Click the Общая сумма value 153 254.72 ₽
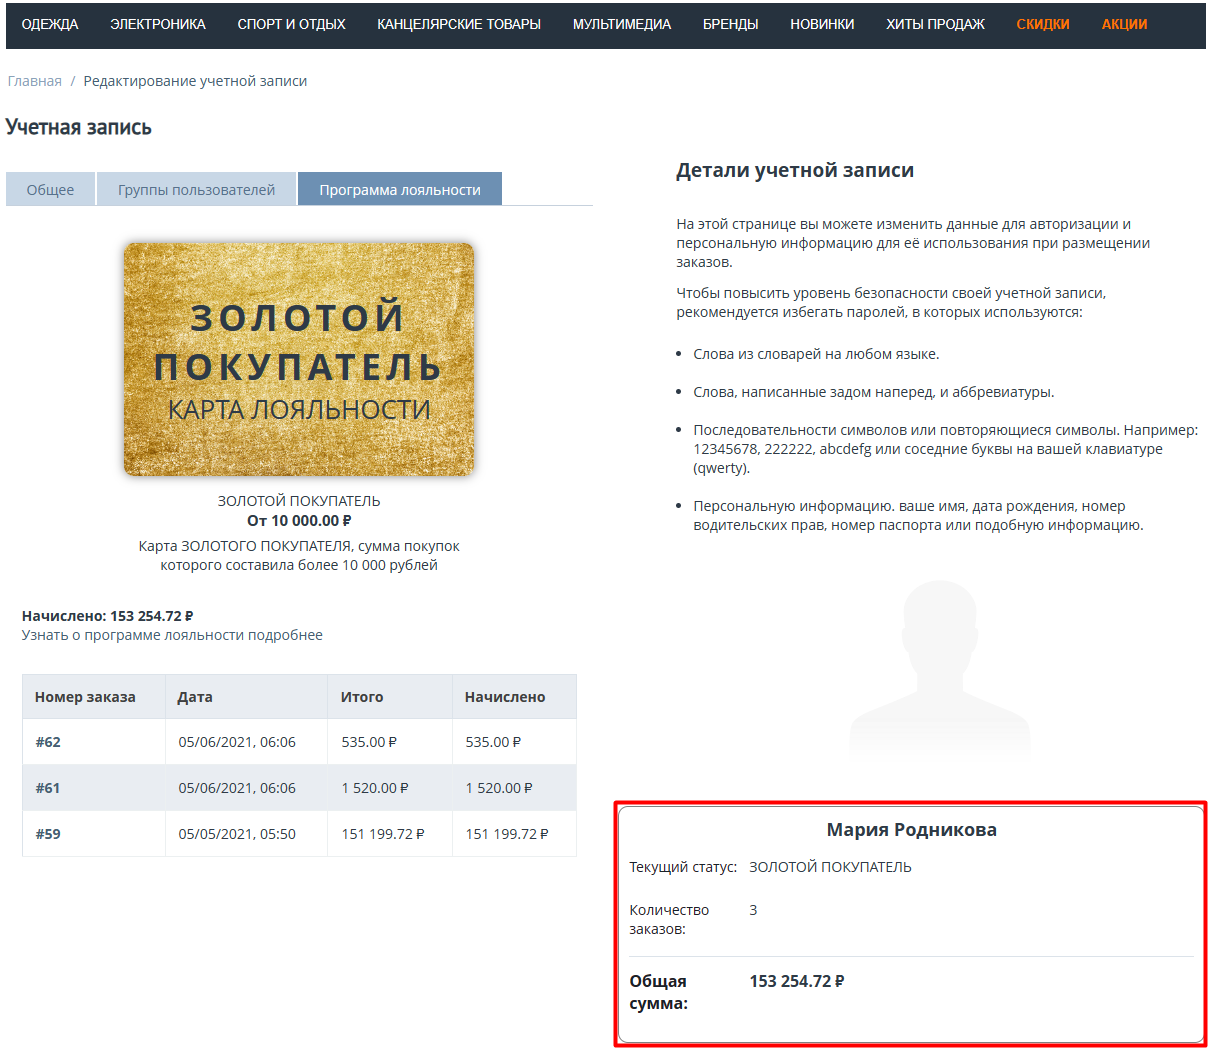1213x1054 pixels. (797, 981)
